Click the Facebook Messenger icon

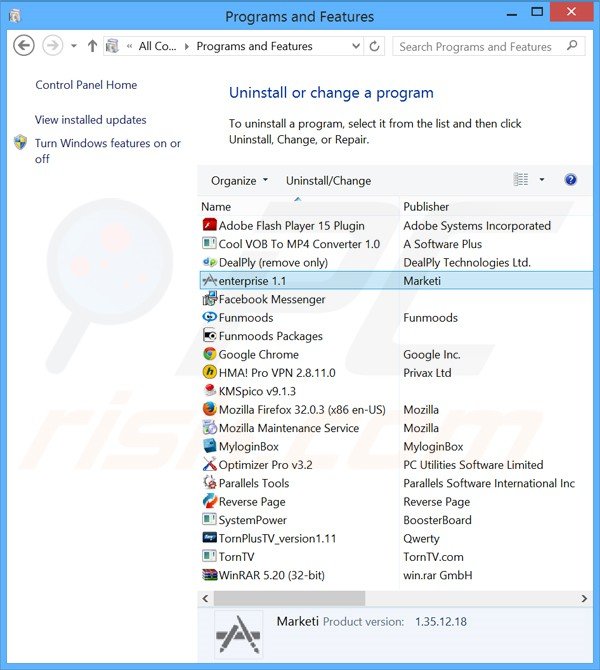pos(209,299)
